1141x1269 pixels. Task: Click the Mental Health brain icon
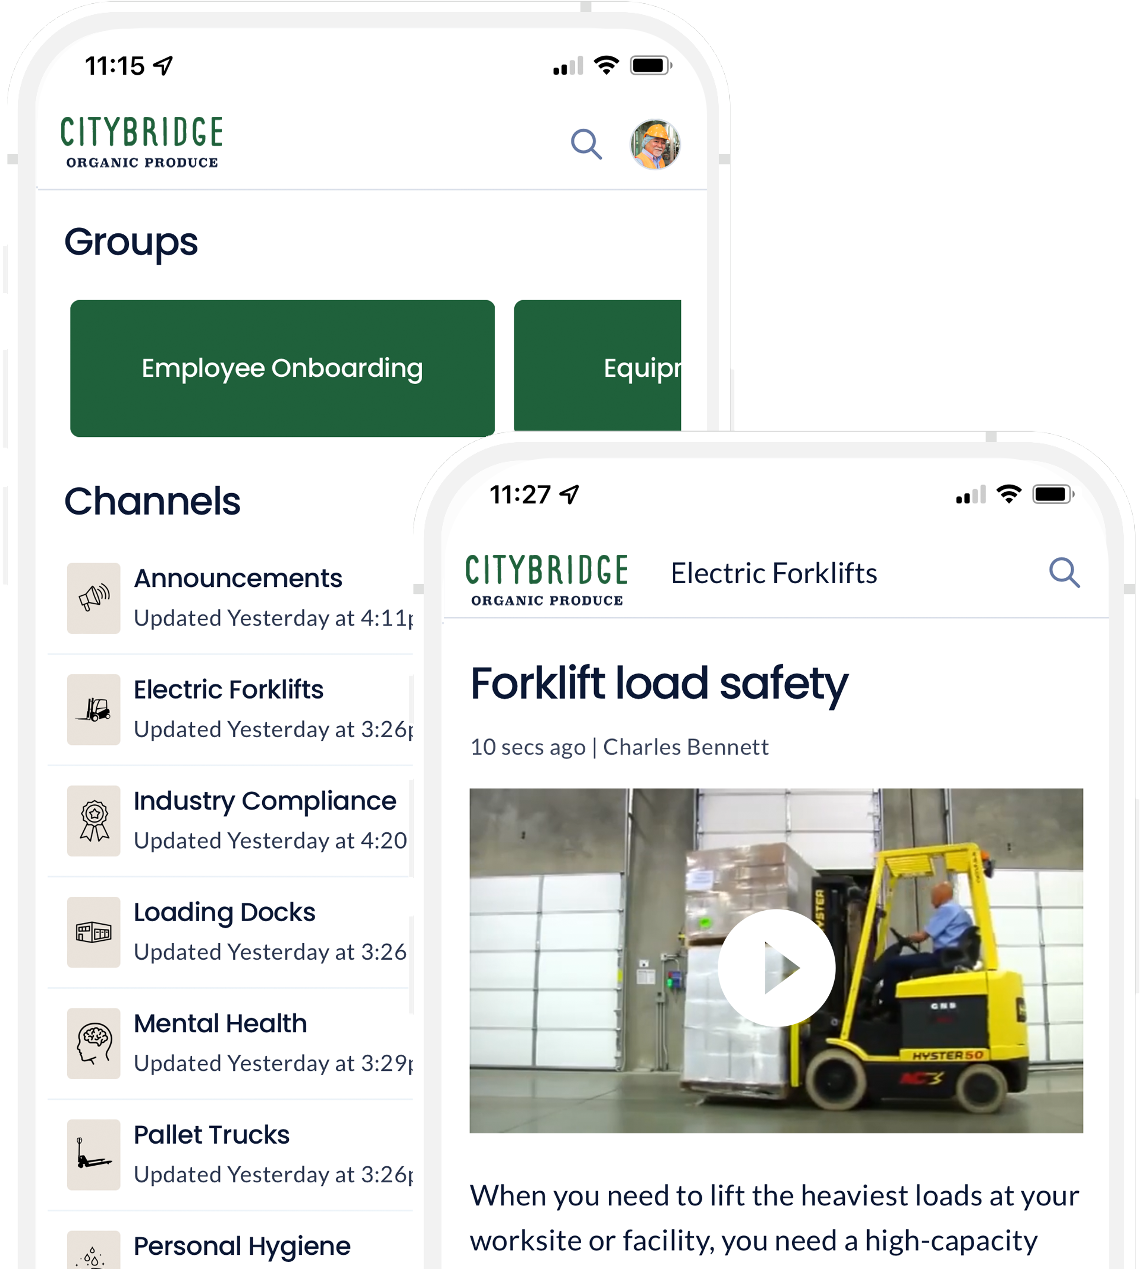(94, 1043)
